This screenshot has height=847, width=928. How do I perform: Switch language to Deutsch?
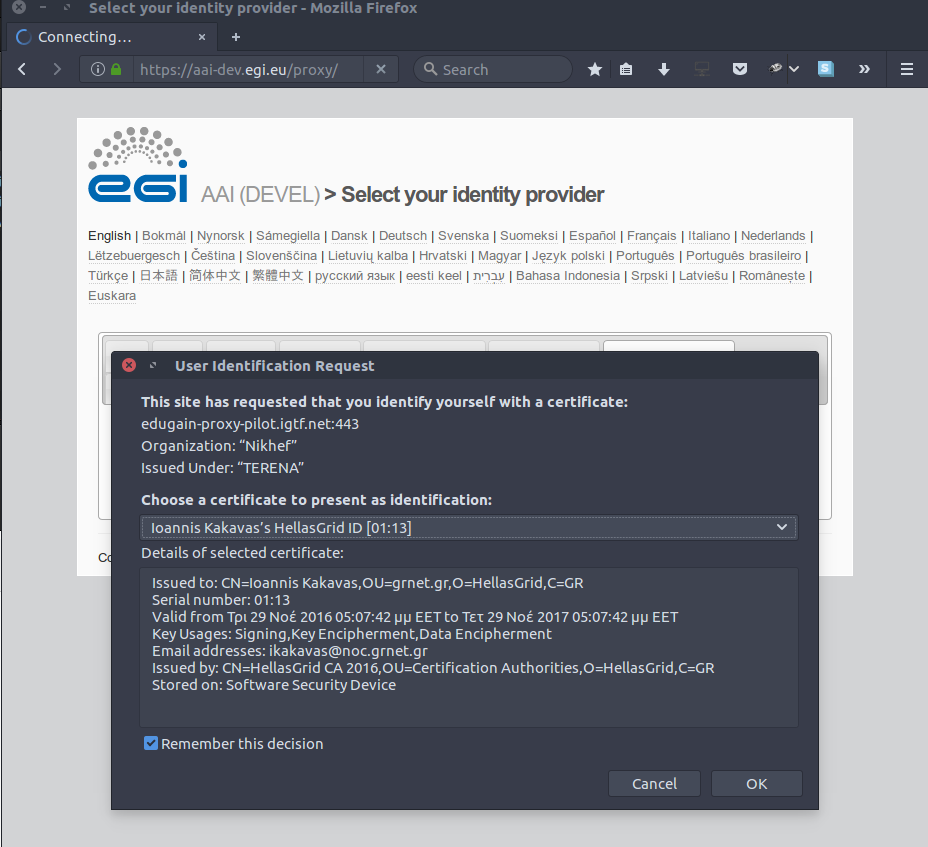tap(403, 236)
